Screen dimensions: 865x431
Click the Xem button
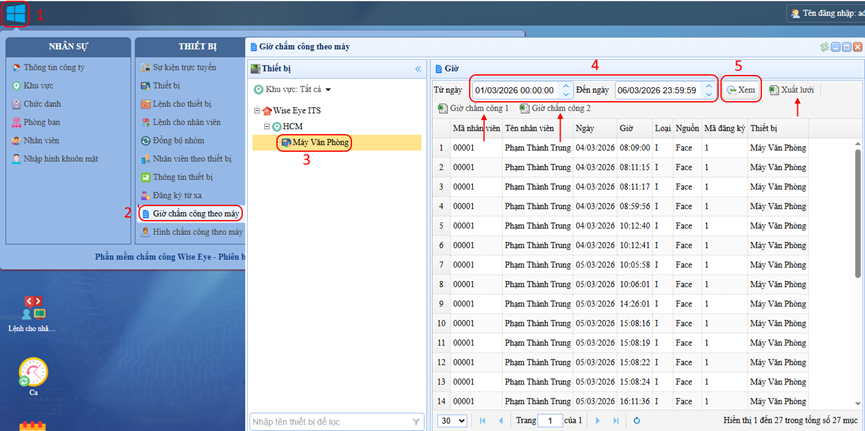click(741, 90)
